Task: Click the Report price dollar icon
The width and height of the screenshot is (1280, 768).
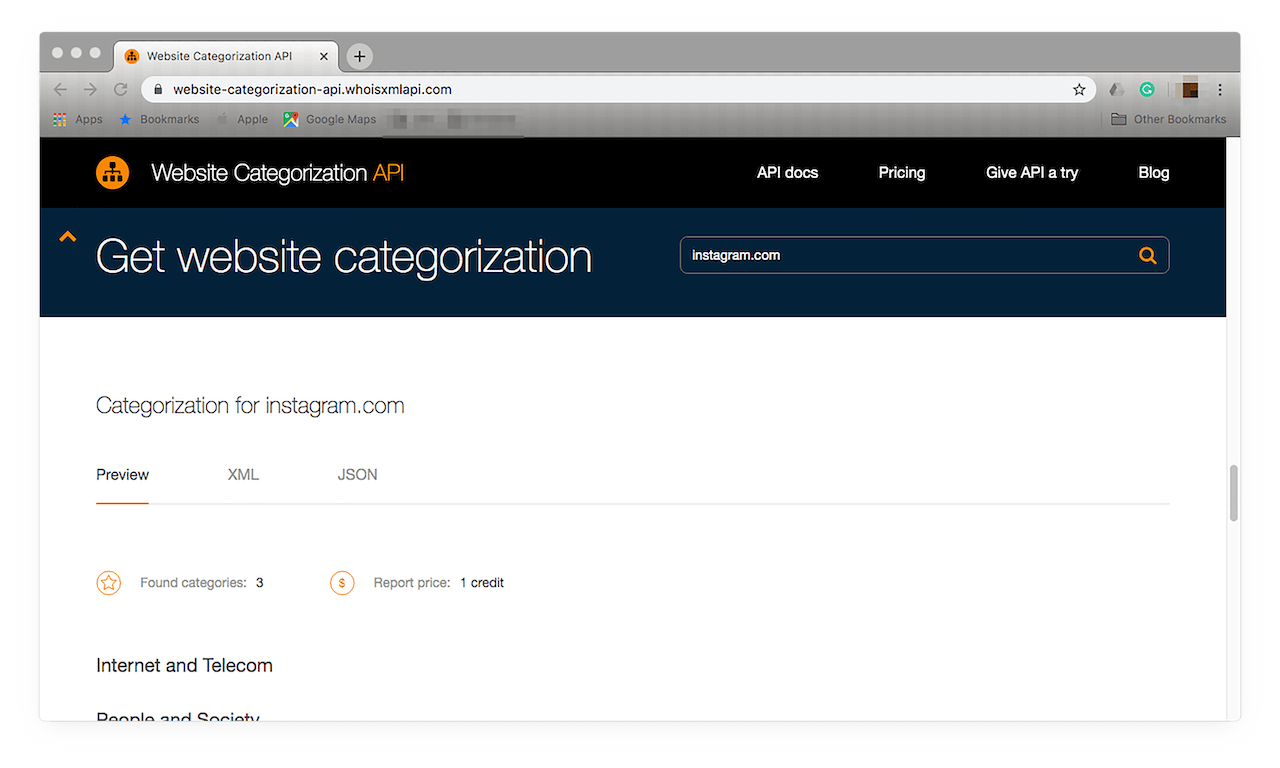Action: coord(342,582)
